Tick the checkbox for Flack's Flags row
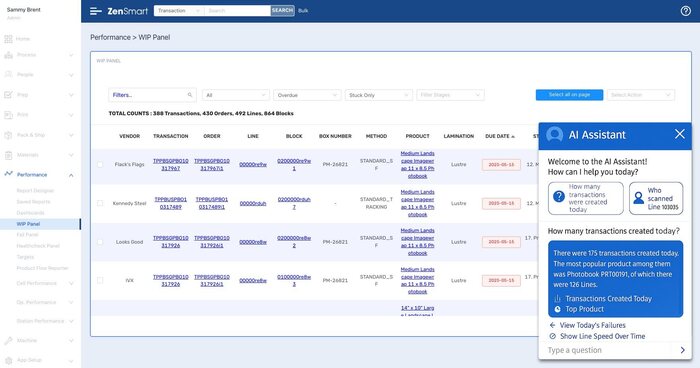This screenshot has height=368, width=700. pos(100,164)
